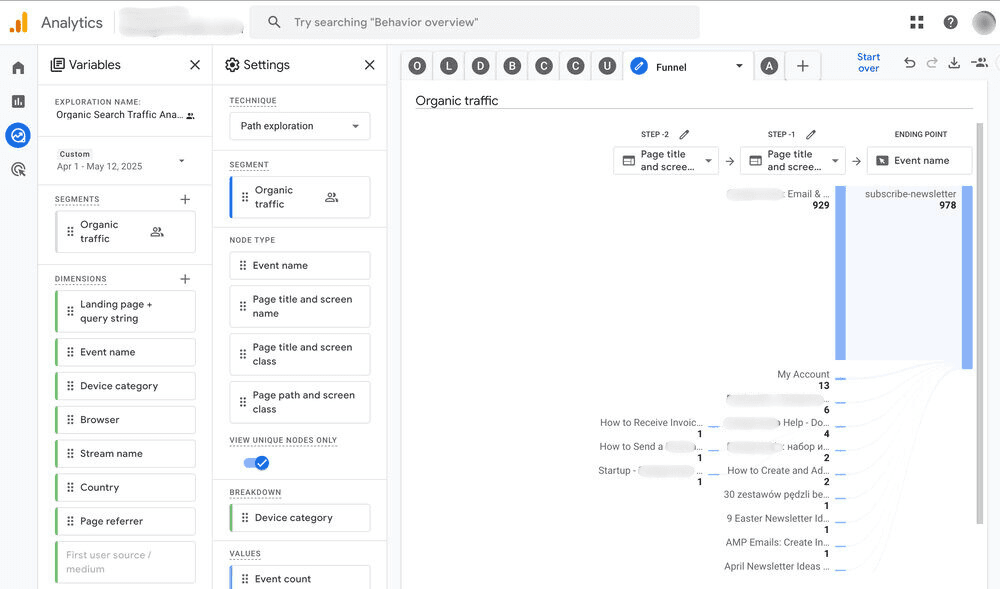1000x589 pixels.
Task: Open the help question mark icon
Action: pos(950,22)
